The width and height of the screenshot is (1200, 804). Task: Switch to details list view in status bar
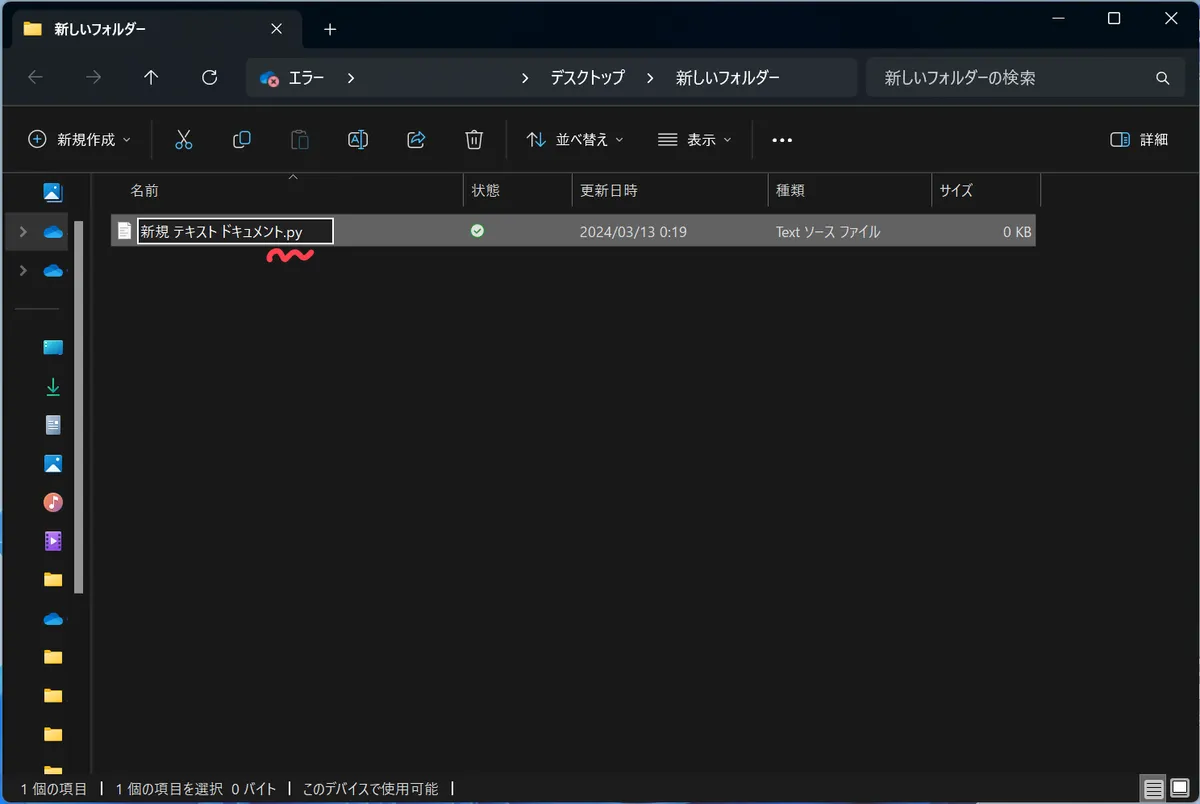[x=1152, y=788]
